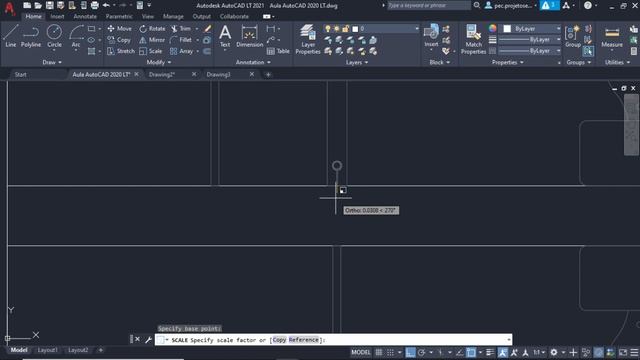Viewport: 640px width, 360px height.
Task: Click the Erase pencil icon
Action: (x=207, y=29)
